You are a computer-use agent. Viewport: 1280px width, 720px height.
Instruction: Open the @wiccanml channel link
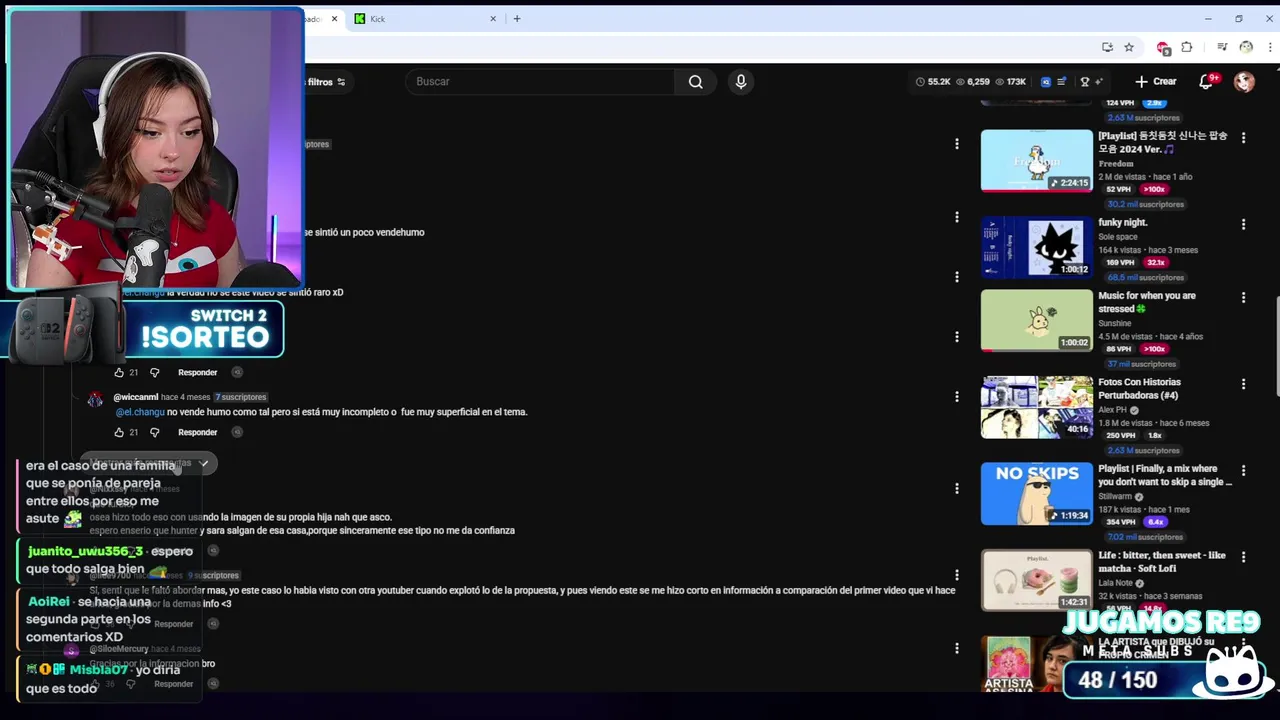(135, 397)
